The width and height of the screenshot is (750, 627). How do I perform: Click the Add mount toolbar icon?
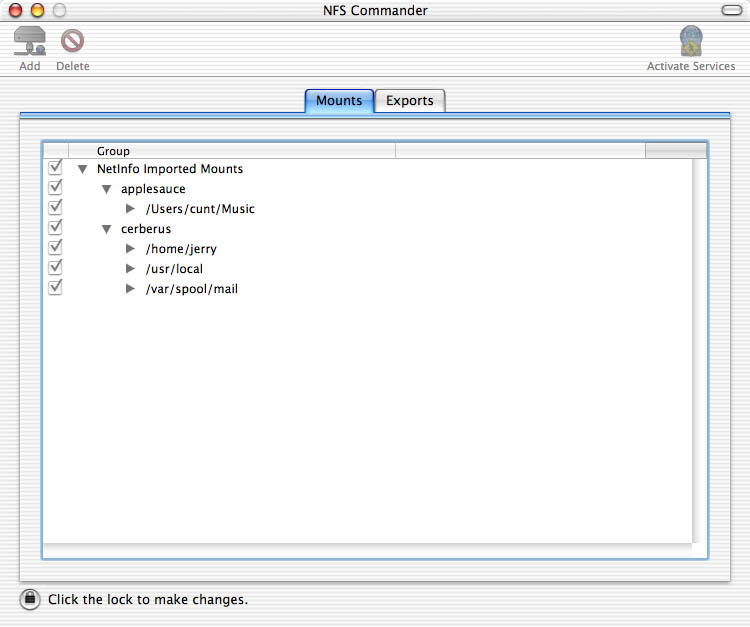point(30,42)
